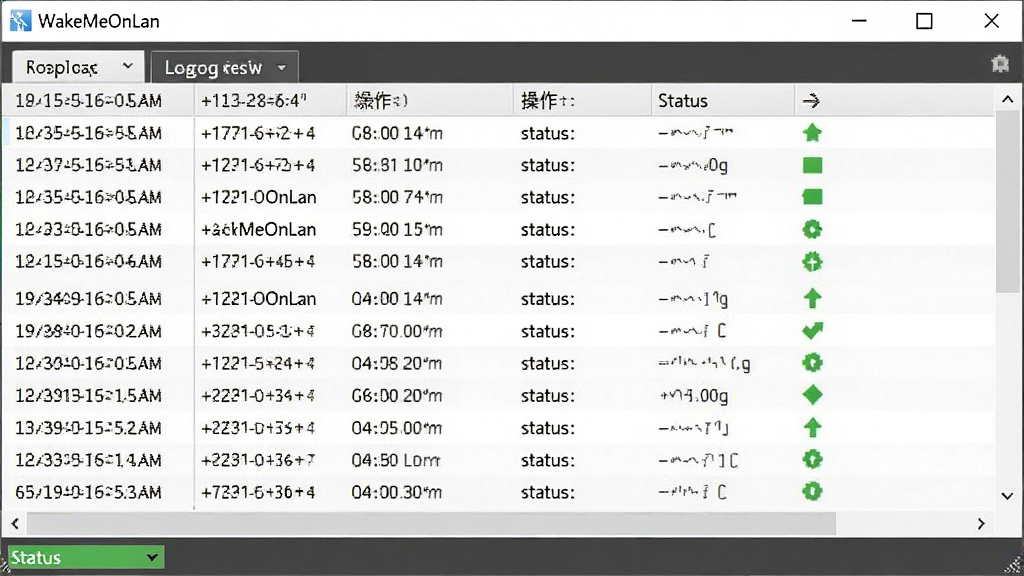The height and width of the screenshot is (576, 1024).
Task: Click the green gear in the "04:50 Lom" row
Action: click(x=812, y=460)
